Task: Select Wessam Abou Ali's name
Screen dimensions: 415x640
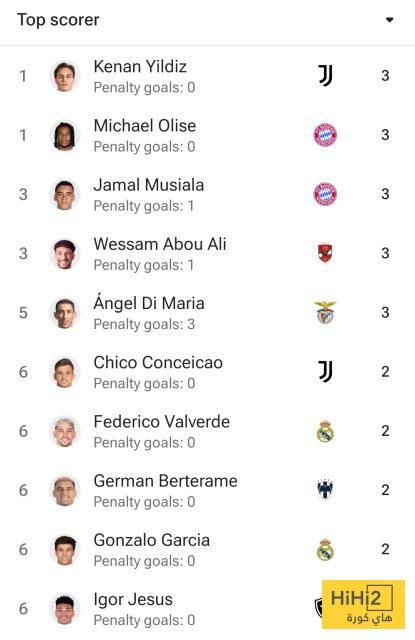Action: coord(160,244)
